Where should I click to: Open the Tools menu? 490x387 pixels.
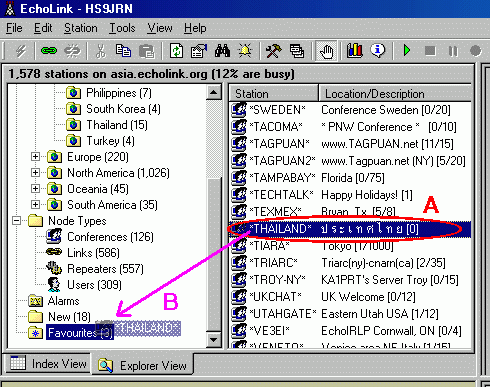pyautogui.click(x=122, y=28)
